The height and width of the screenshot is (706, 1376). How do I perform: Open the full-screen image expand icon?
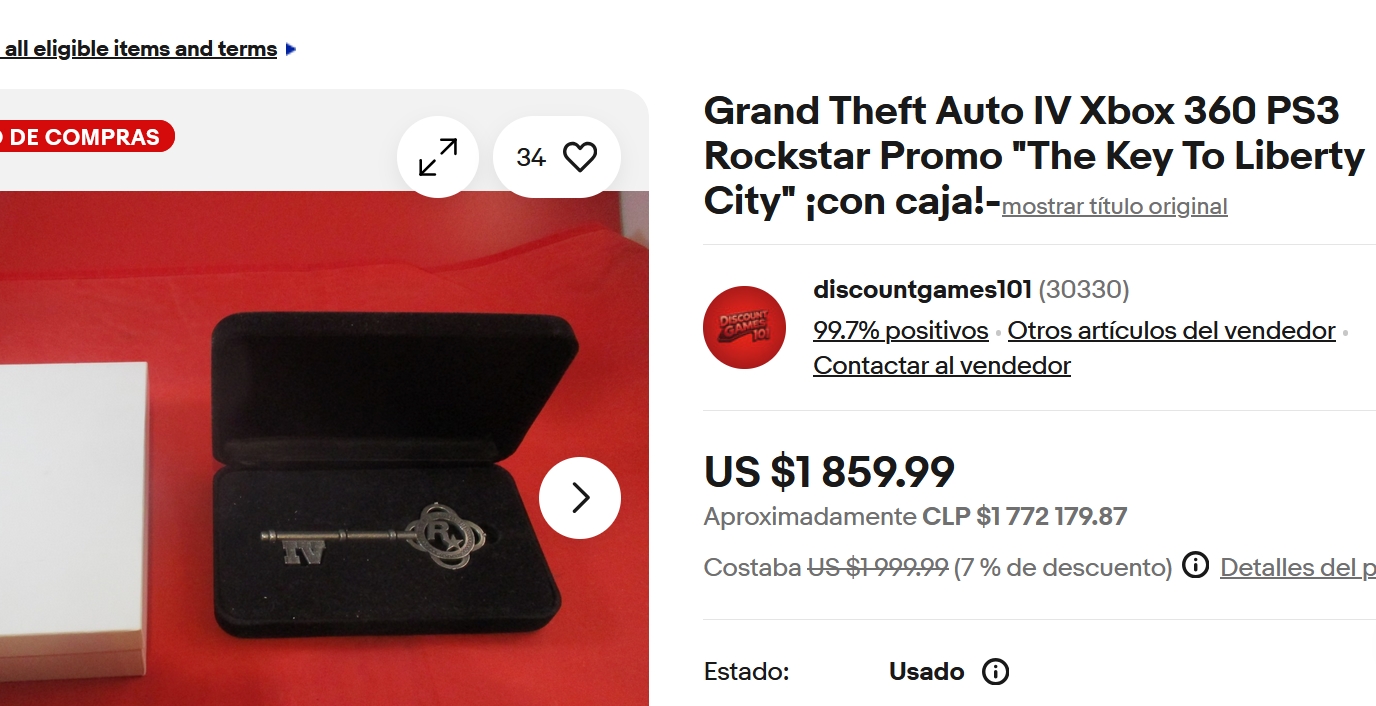pyautogui.click(x=438, y=157)
